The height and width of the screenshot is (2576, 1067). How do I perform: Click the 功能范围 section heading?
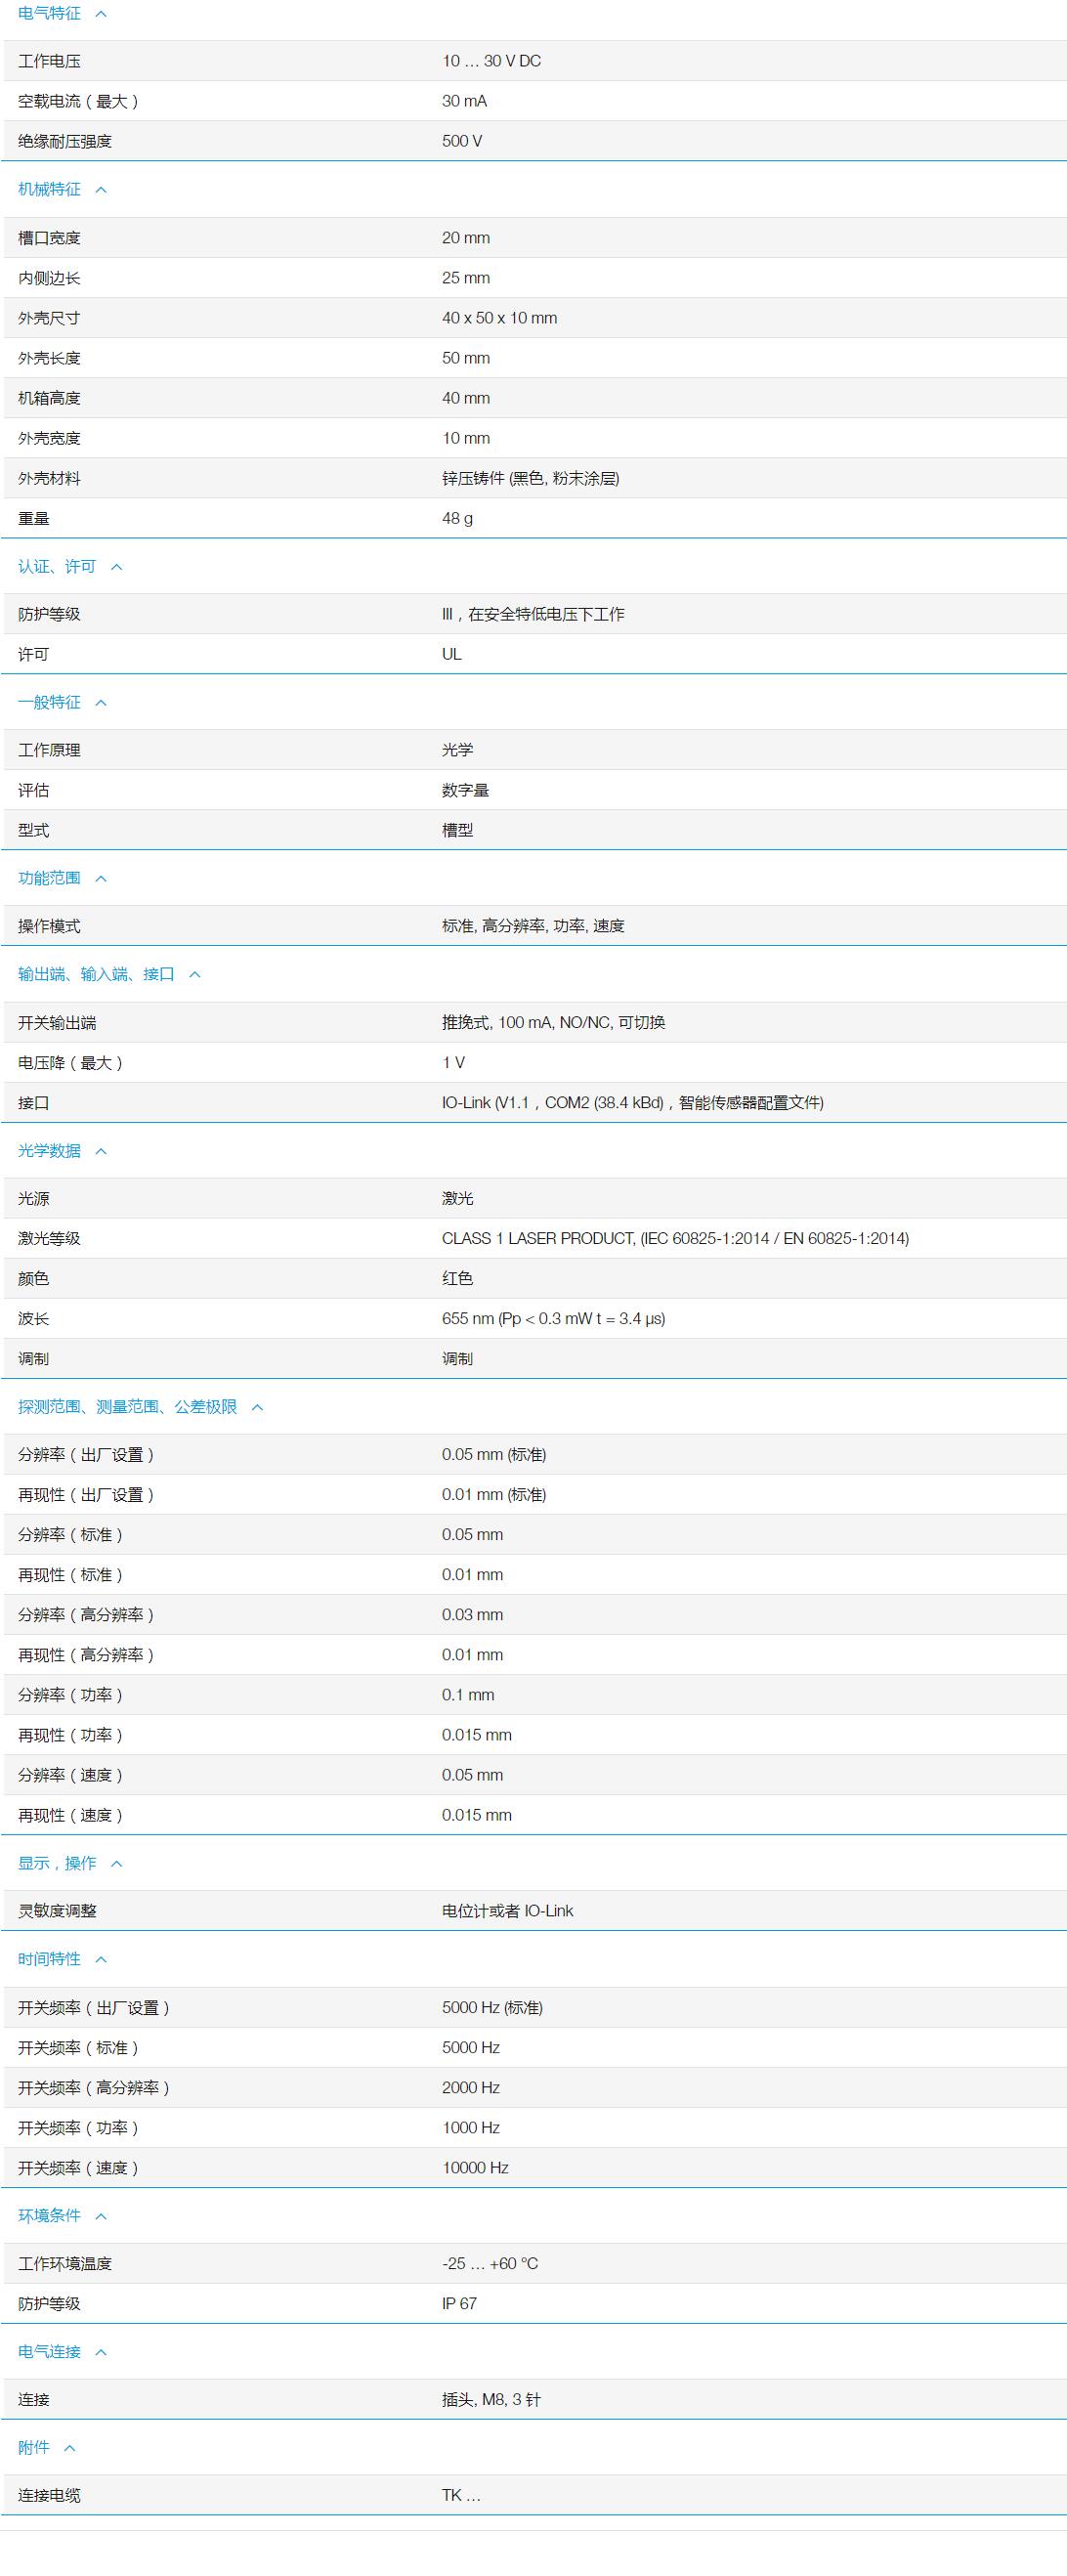[x=49, y=878]
